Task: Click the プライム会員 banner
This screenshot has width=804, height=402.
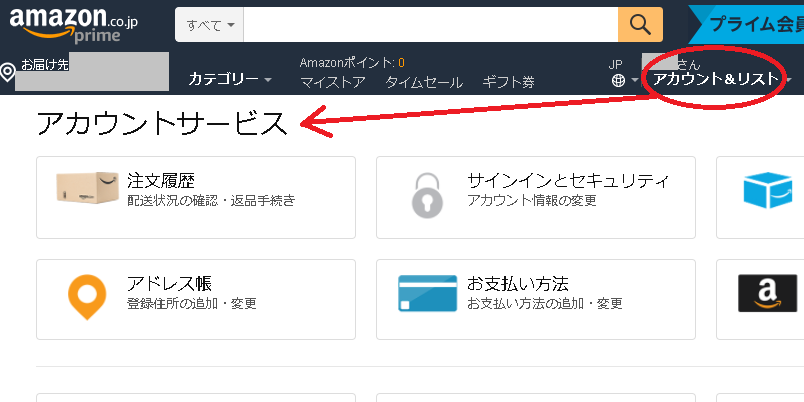Action: [x=748, y=25]
